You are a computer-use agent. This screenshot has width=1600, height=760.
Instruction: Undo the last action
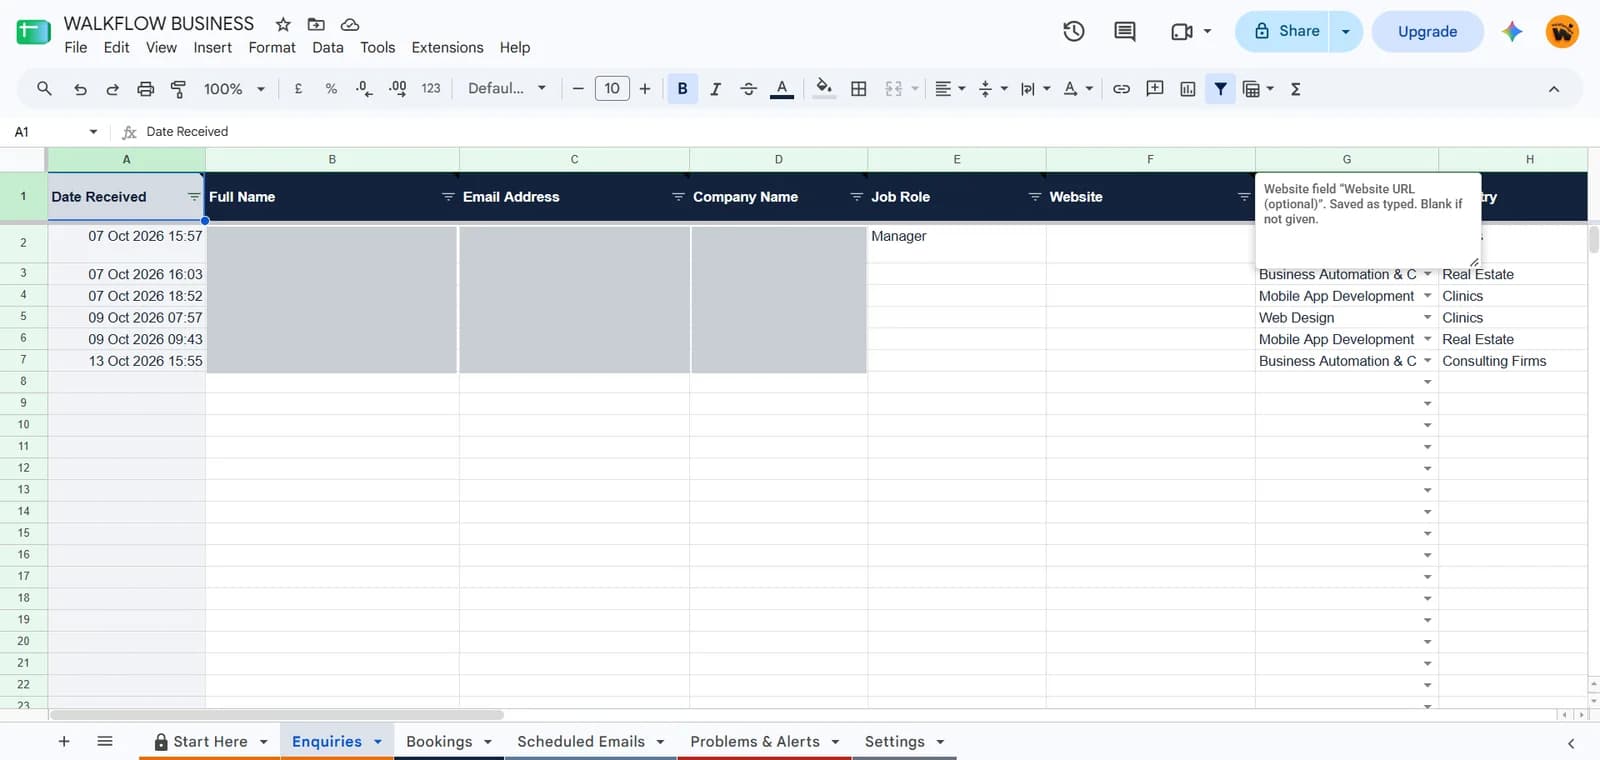pyautogui.click(x=80, y=89)
